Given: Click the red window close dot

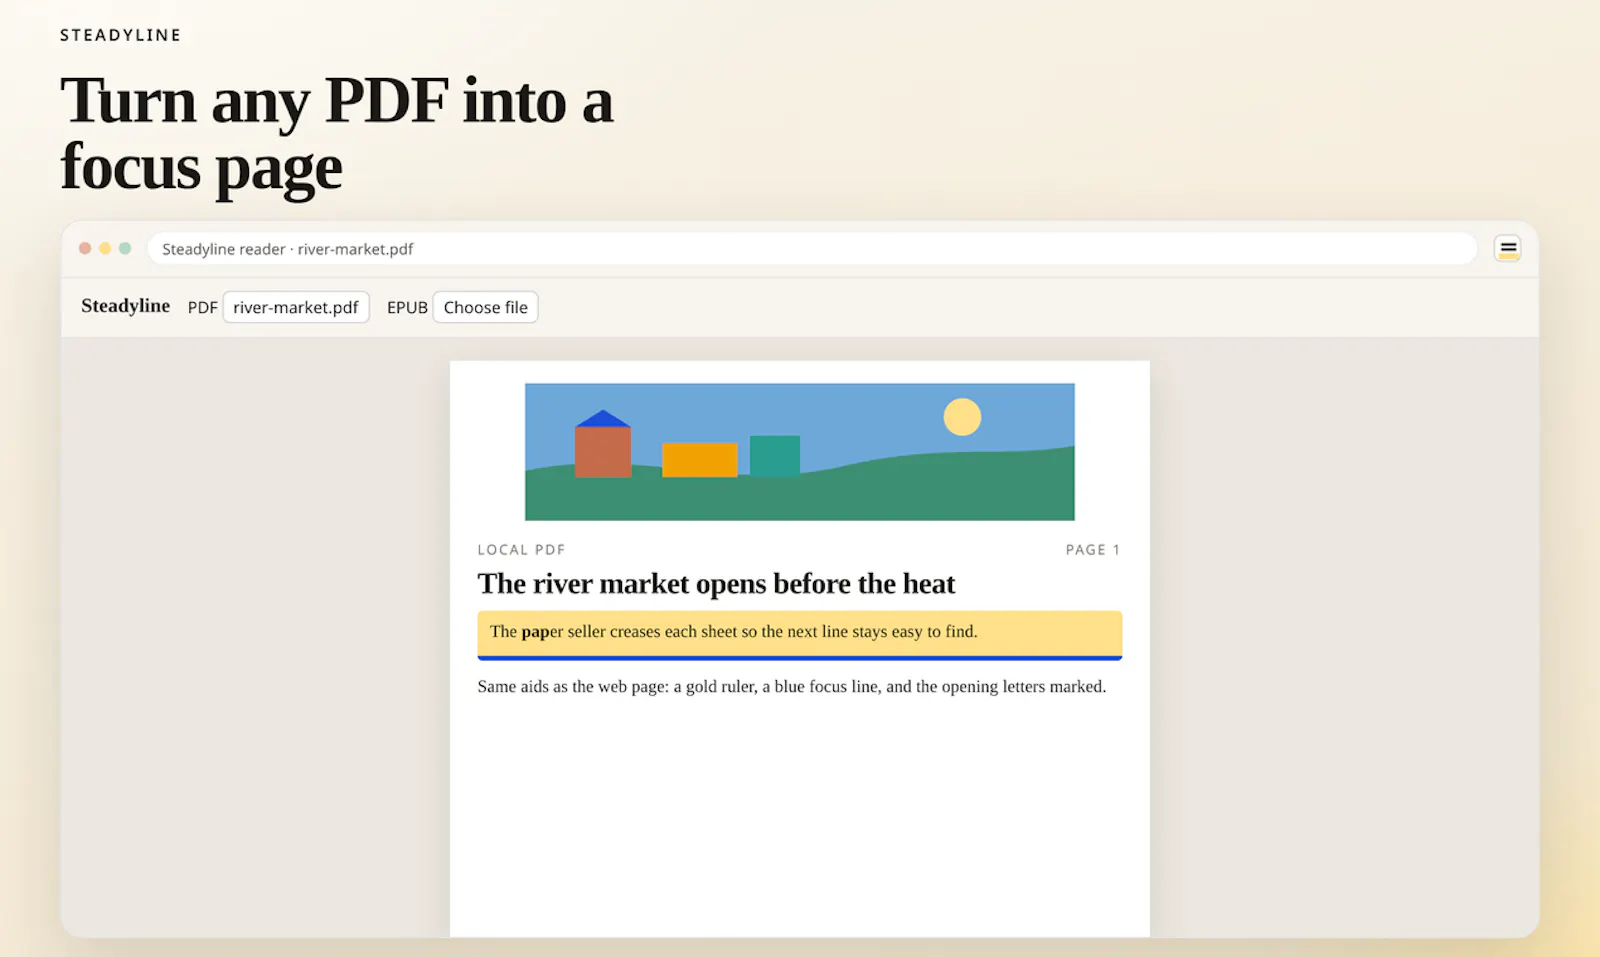Looking at the screenshot, I should point(85,248).
